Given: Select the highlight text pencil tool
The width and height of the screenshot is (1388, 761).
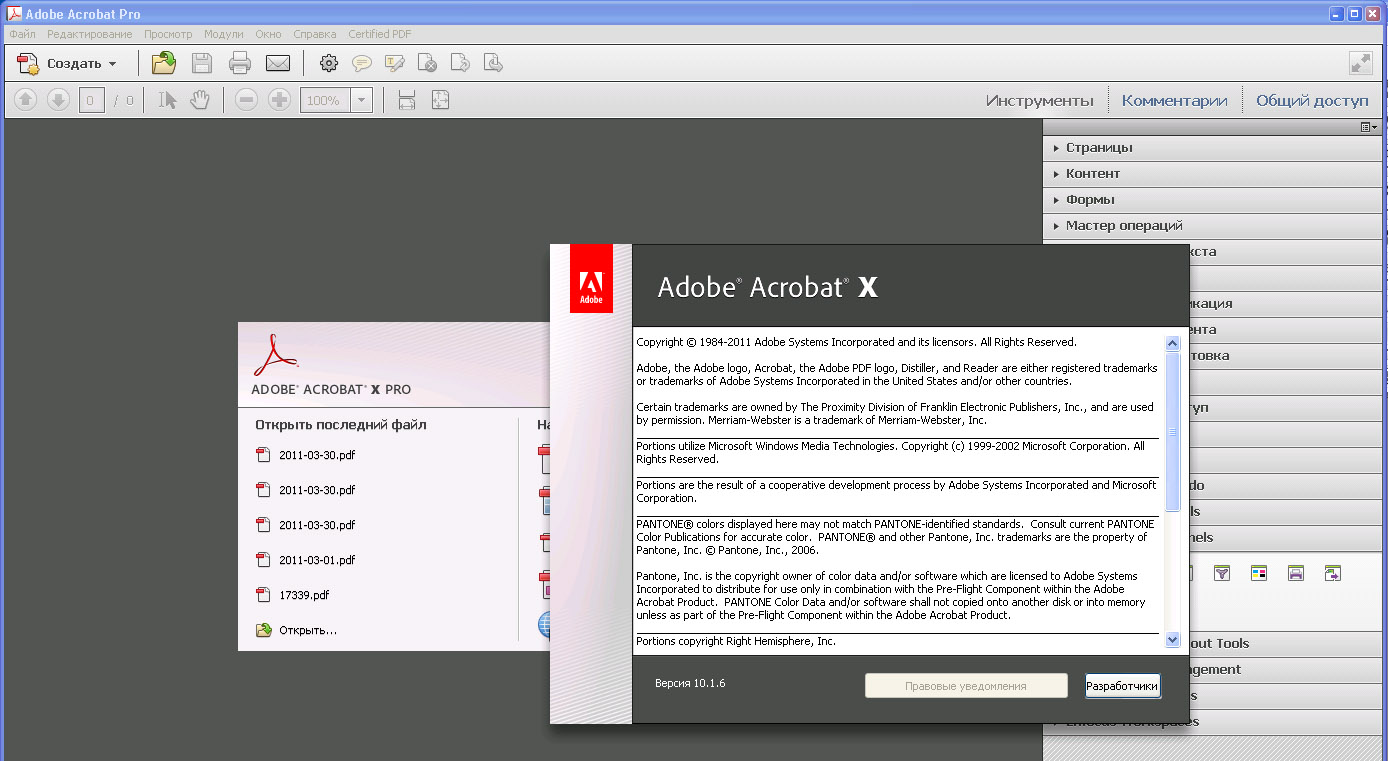Looking at the screenshot, I should tap(395, 63).
